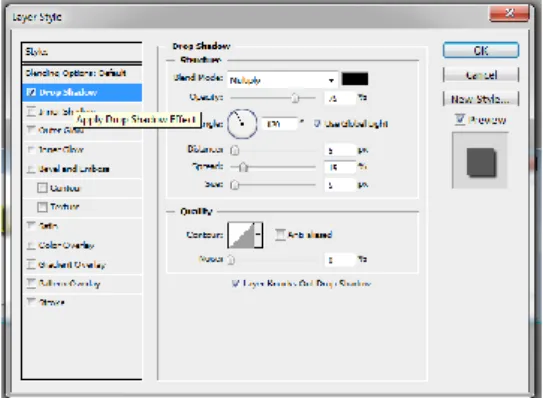Image resolution: width=543 pixels, height=398 pixels.
Task: Close the Layer Style dialog
Action: pos(509,14)
